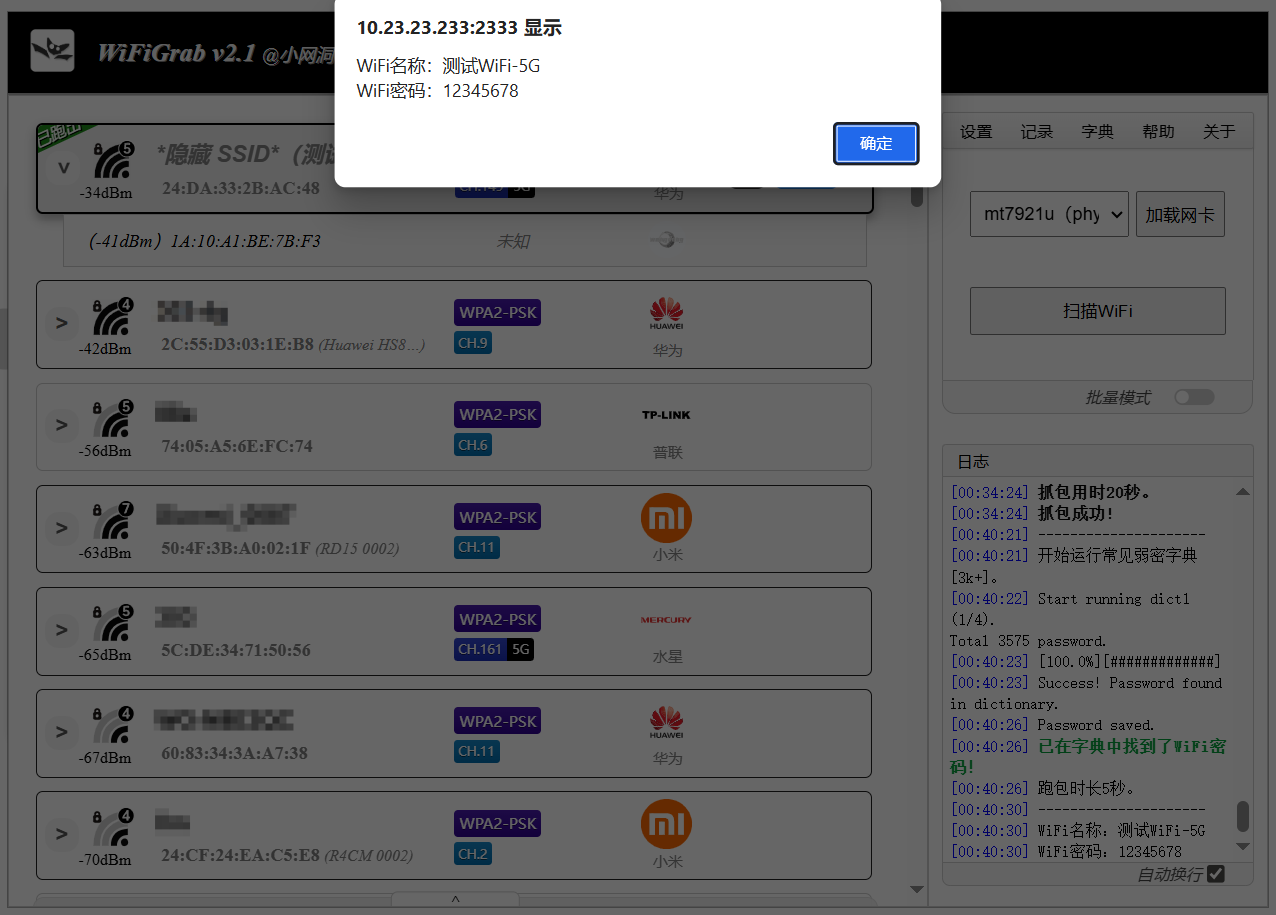Click the WPA2-PSK badge for 24:CF:24:EA:C5:E8
Viewport: 1276px width, 915px height.
(x=497, y=824)
